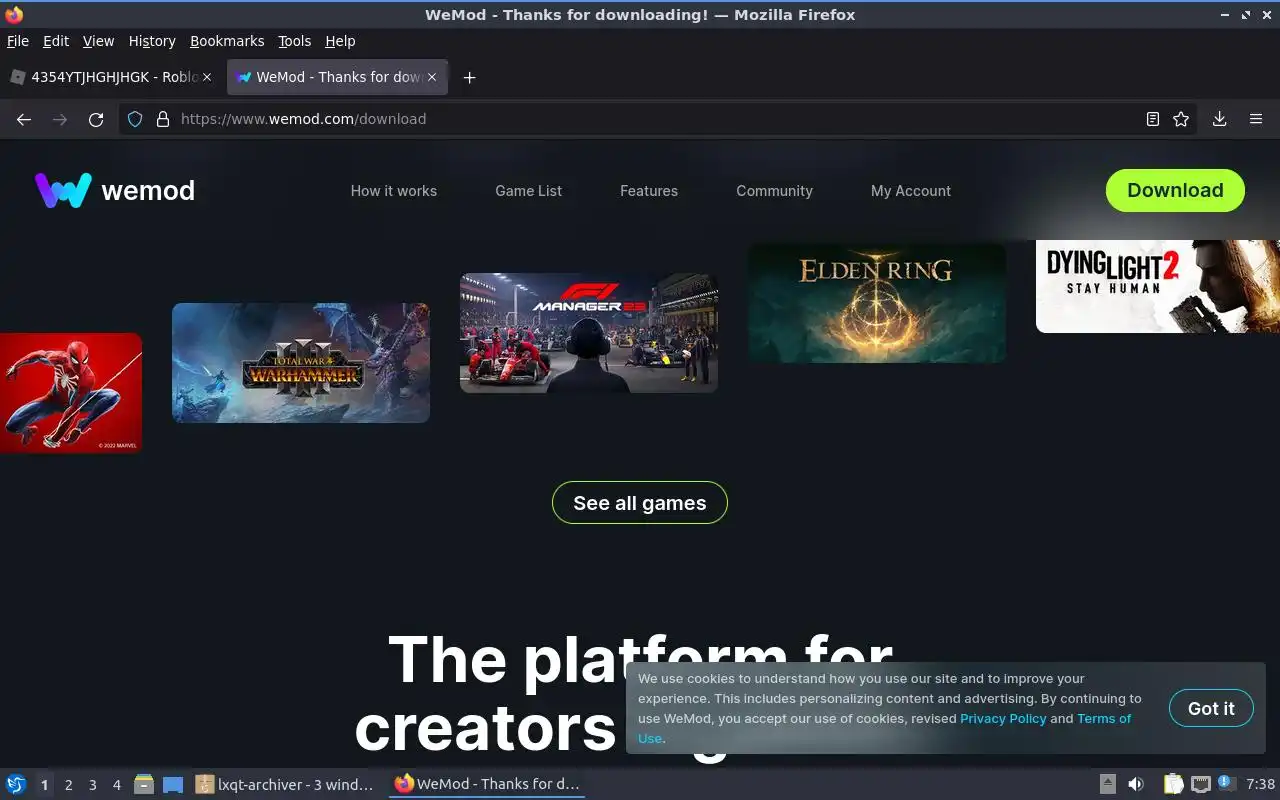Open the How it works page

pyautogui.click(x=394, y=191)
